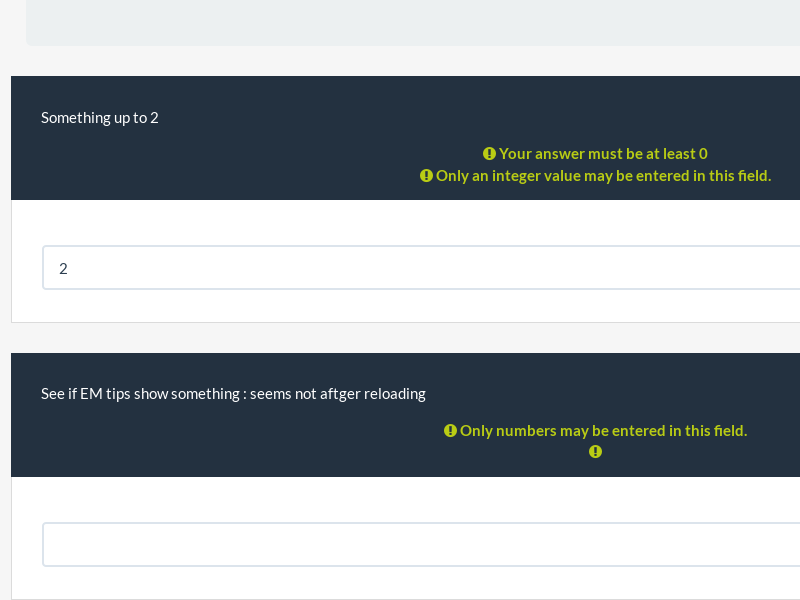Click the light gray panel at the top
The width and height of the screenshot is (800, 600).
412,22
